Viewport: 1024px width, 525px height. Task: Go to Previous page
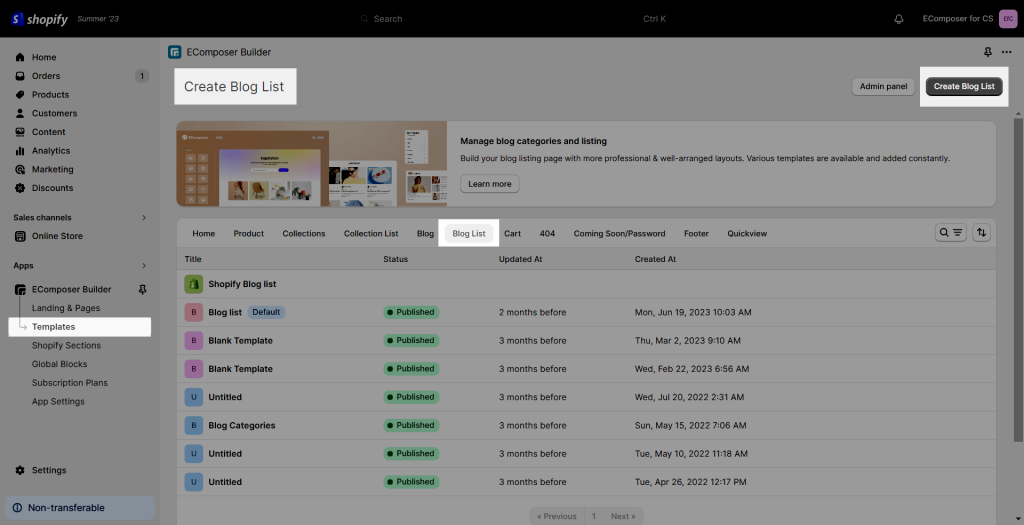(x=556, y=516)
